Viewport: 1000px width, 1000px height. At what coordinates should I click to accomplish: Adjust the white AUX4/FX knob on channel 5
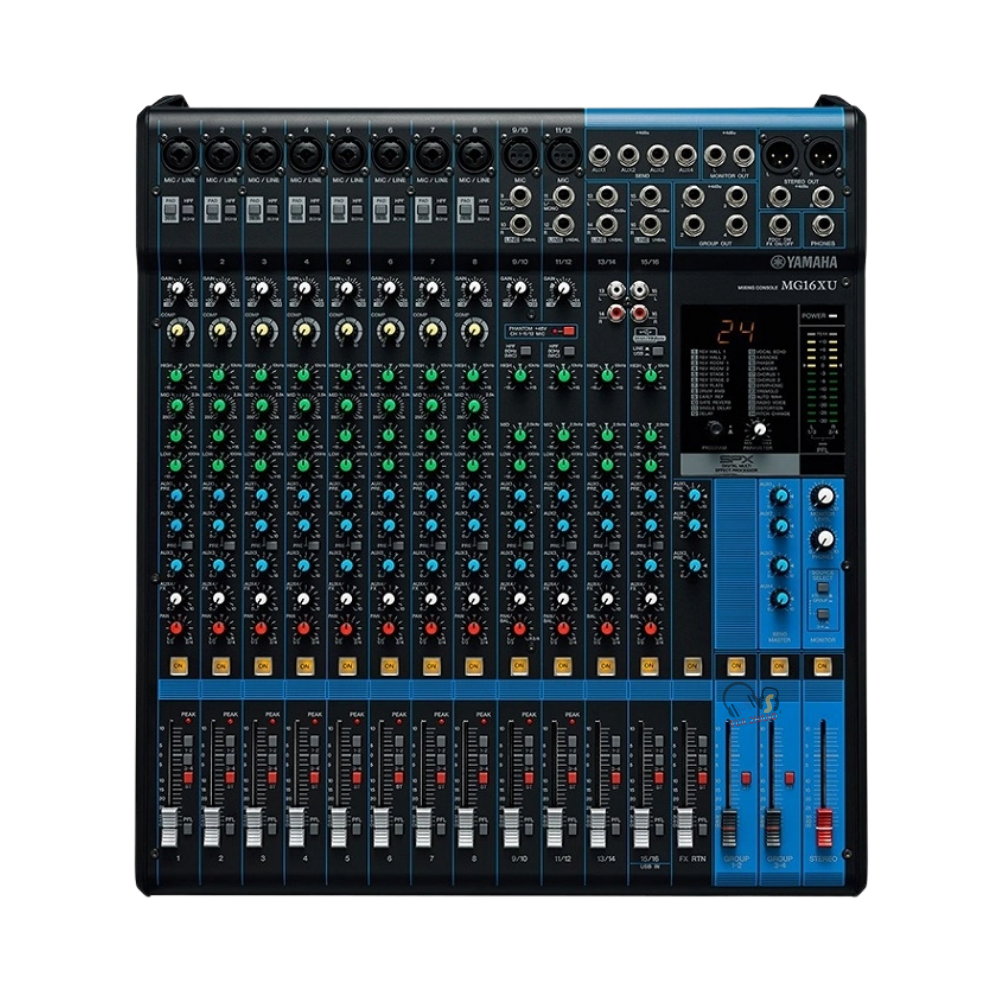click(x=346, y=598)
